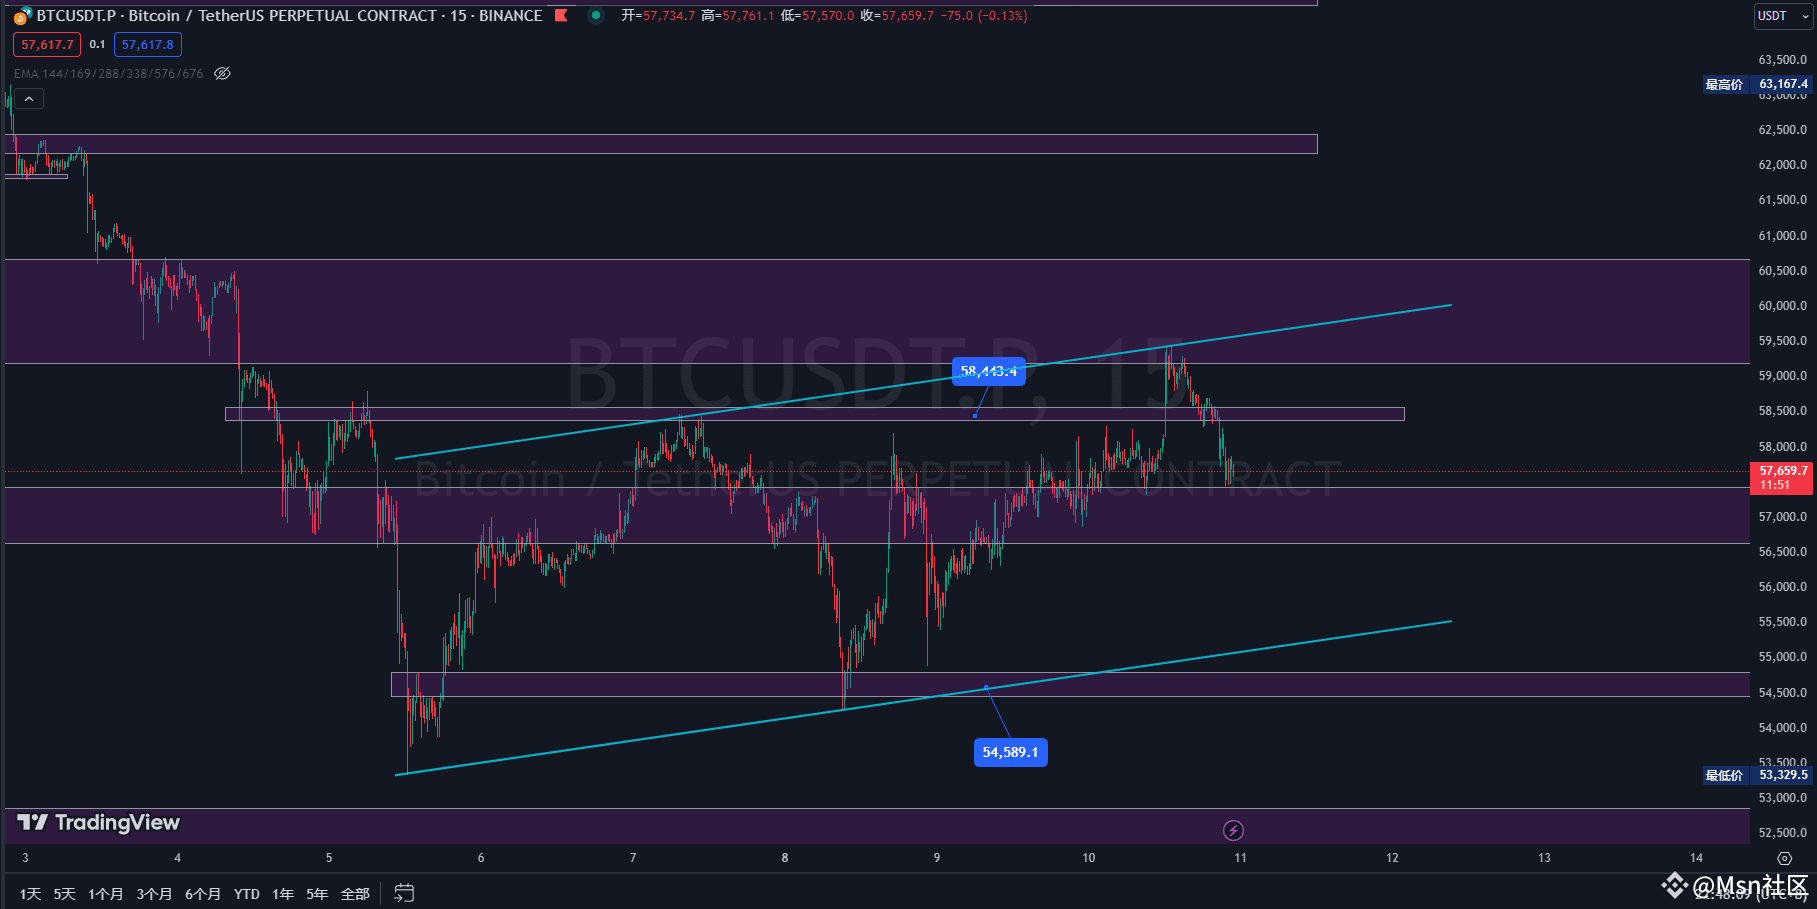Select the 全部 range option

(x=355, y=892)
